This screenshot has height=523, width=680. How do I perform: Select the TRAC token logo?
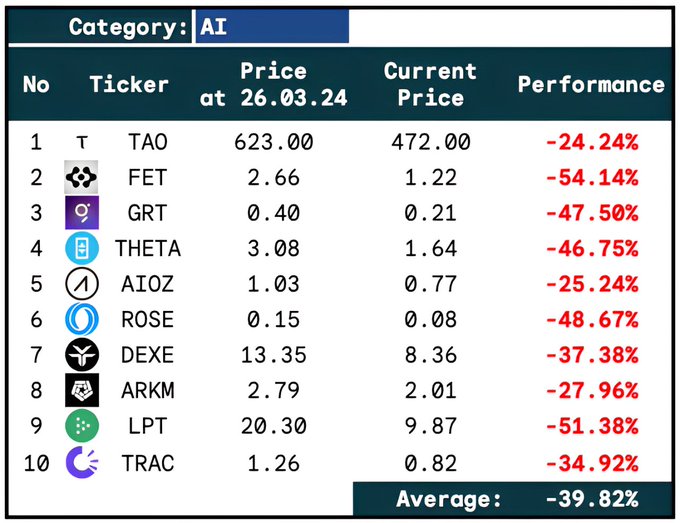coord(81,462)
